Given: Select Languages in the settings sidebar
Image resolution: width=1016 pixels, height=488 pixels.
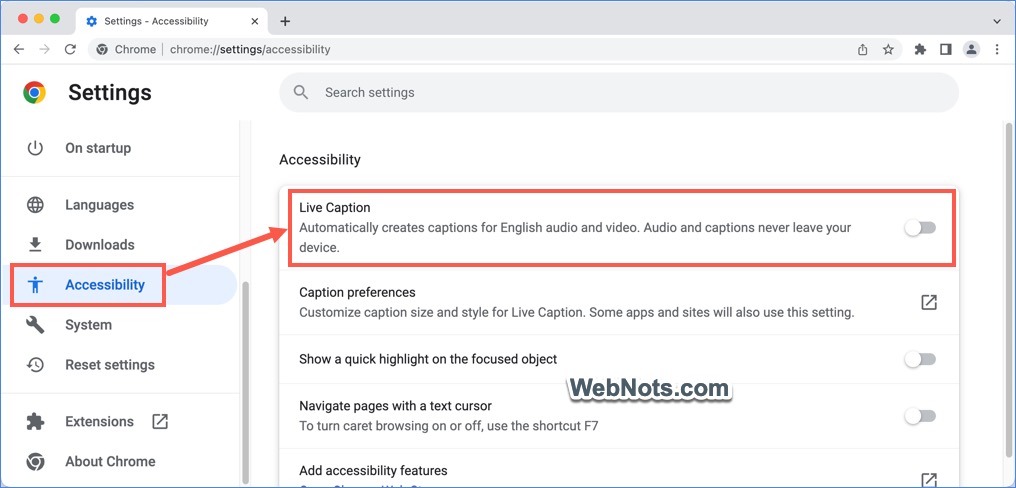Looking at the screenshot, I should click(99, 205).
